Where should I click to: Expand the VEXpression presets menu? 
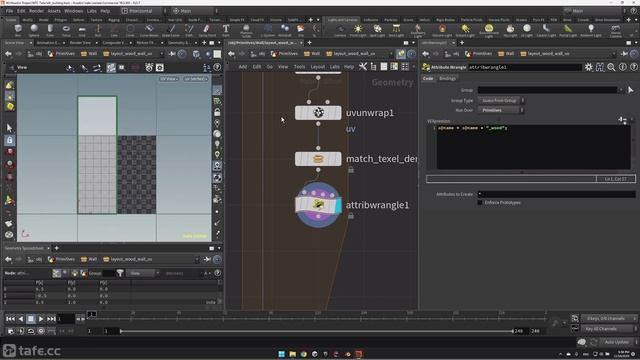click(x=622, y=120)
